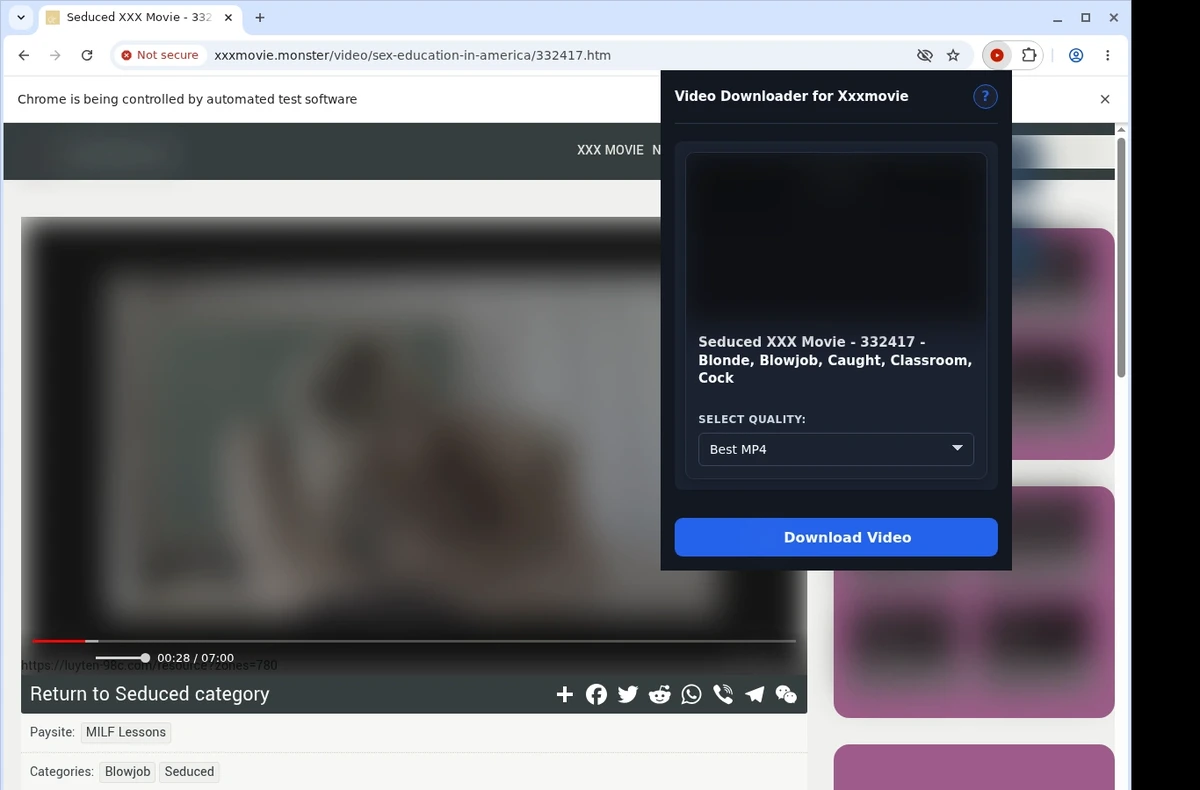Share the video via WhatsApp

(x=691, y=694)
